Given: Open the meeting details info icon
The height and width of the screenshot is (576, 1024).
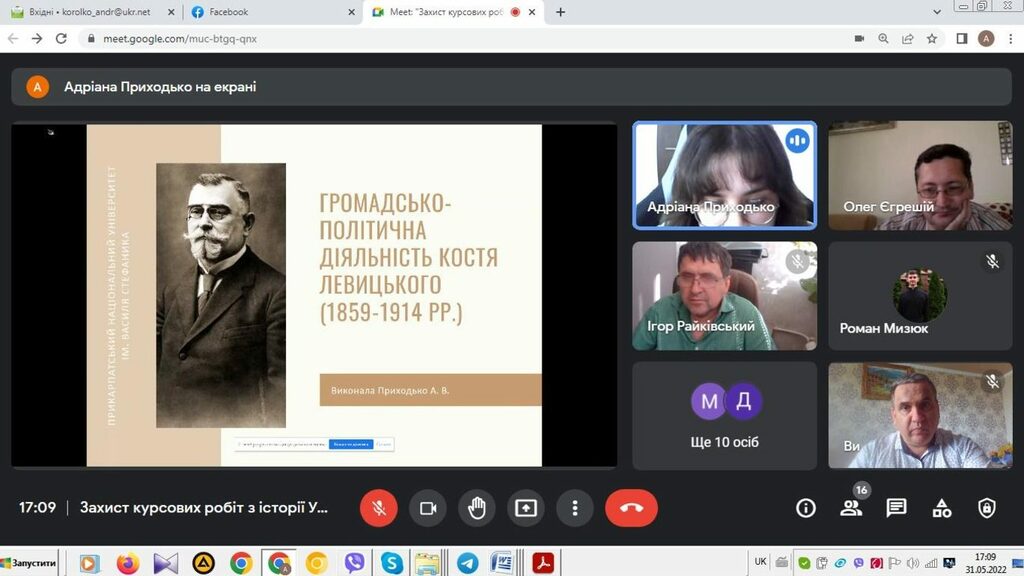Looking at the screenshot, I should point(806,508).
